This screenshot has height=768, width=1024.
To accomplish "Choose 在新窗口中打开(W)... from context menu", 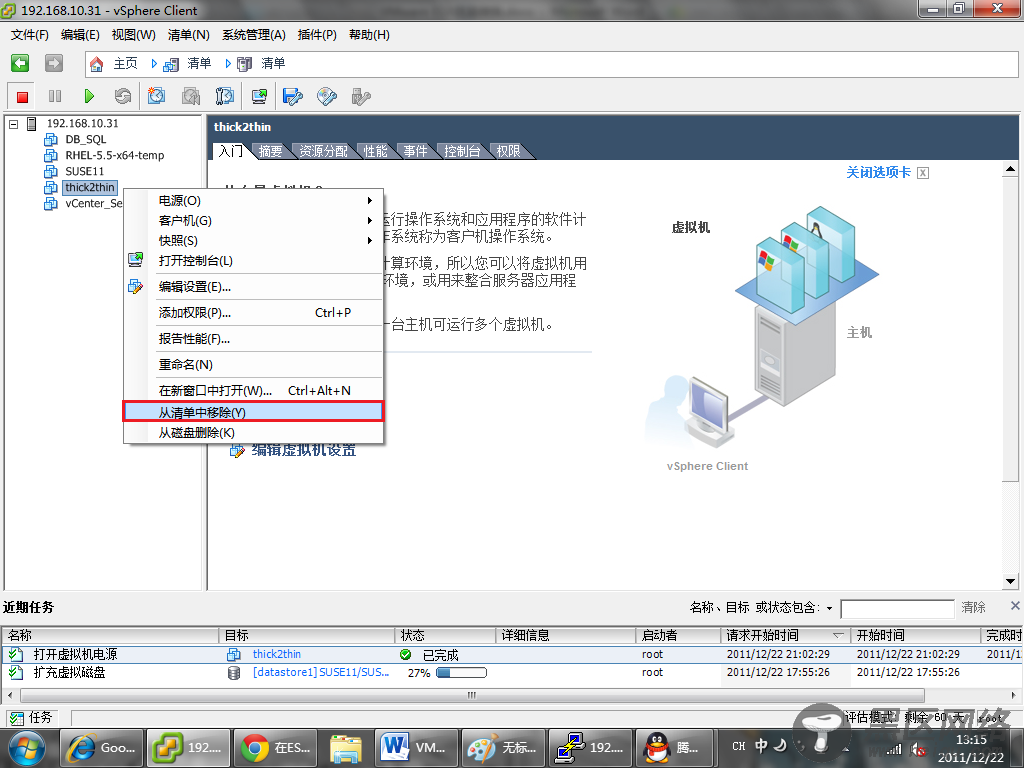I will click(x=253, y=391).
